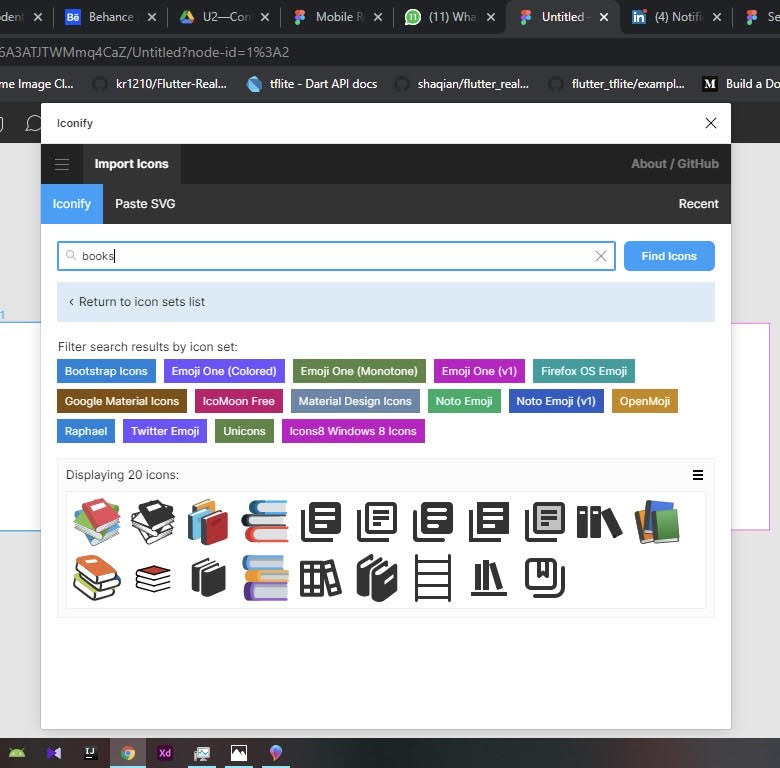Select the outlined library books icon
Screen dimensions: 780x768
pos(377,522)
